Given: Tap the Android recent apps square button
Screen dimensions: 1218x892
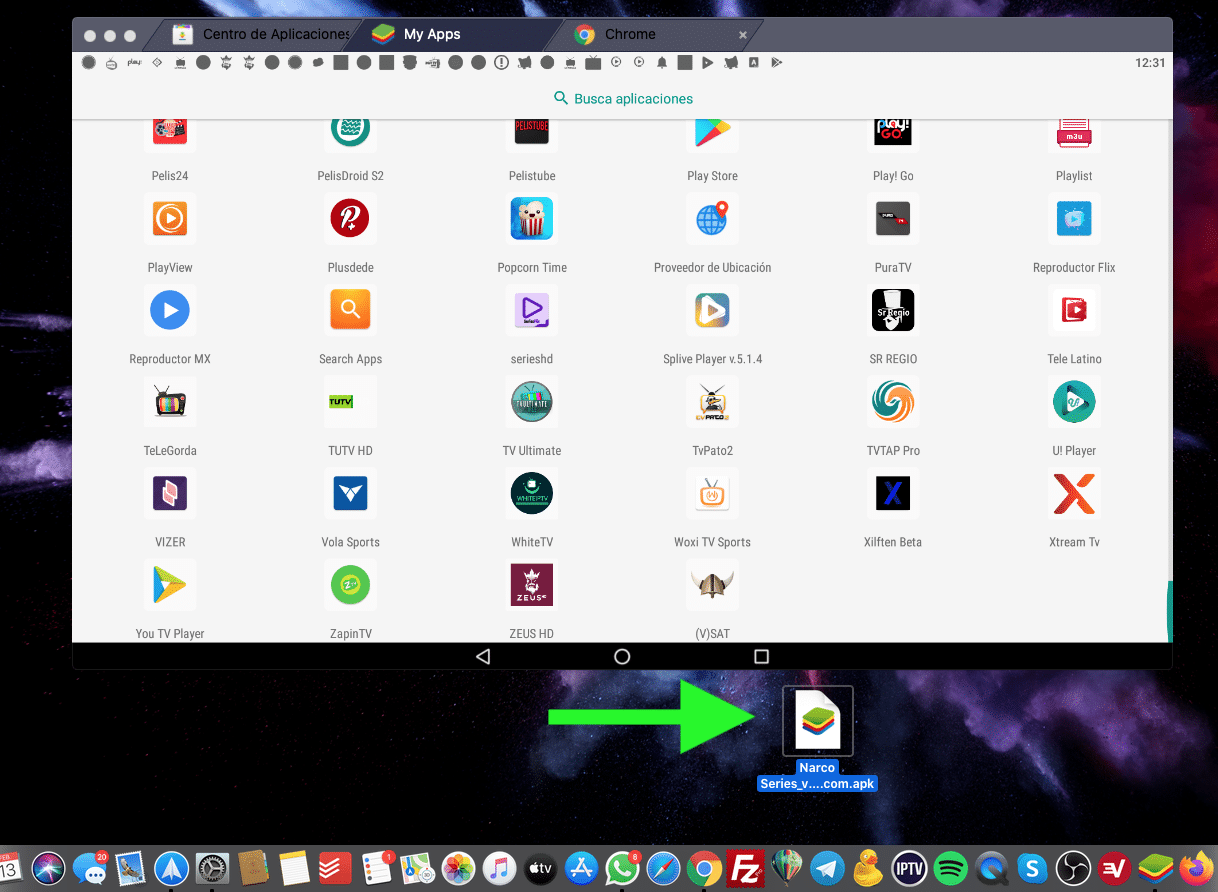Looking at the screenshot, I should point(761,657).
